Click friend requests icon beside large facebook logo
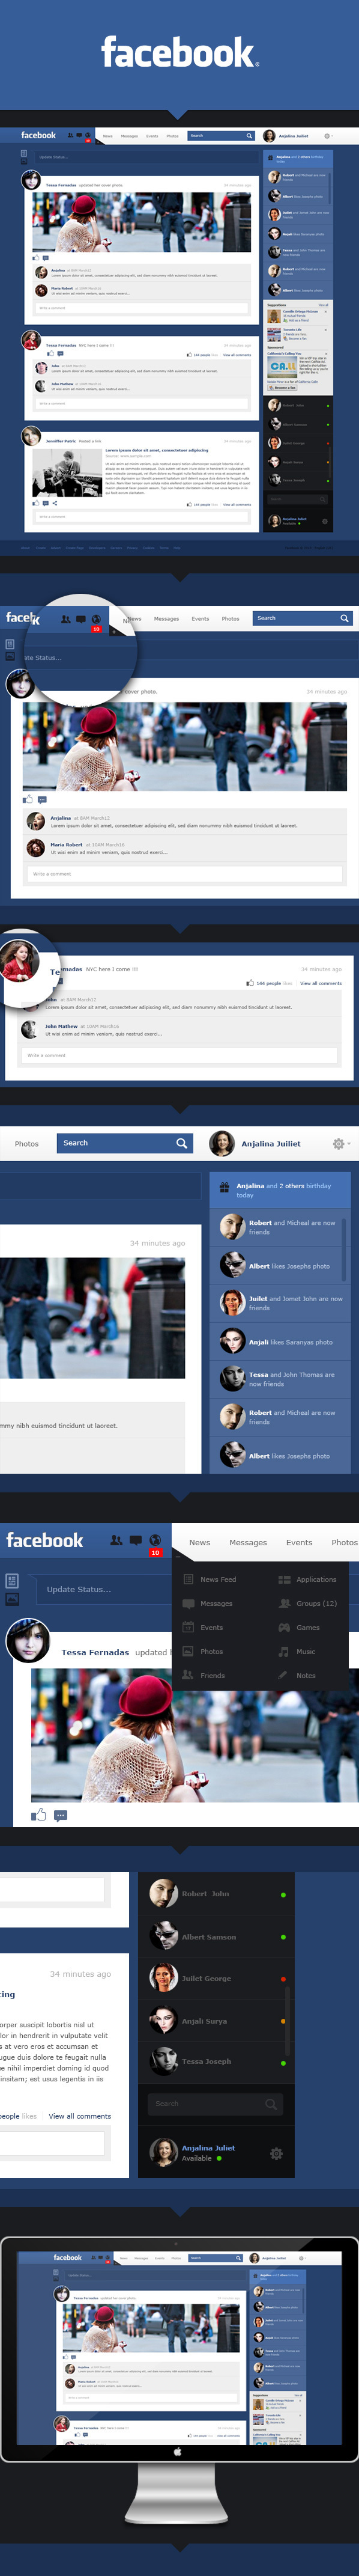The image size is (359, 2576). (116, 1540)
